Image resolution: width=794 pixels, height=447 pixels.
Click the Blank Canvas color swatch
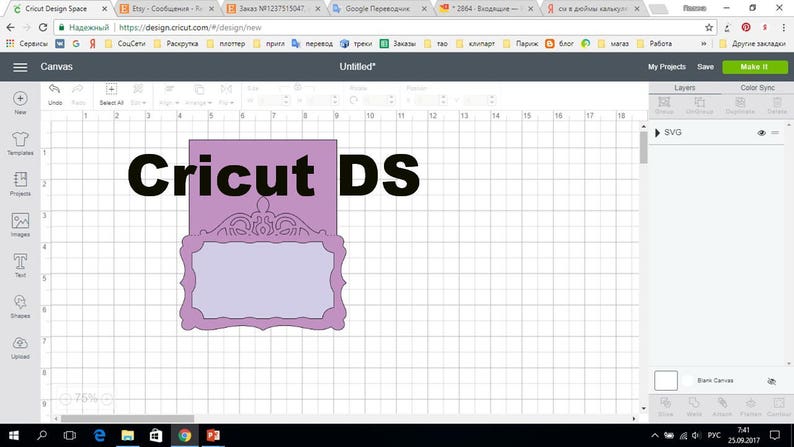pos(665,381)
